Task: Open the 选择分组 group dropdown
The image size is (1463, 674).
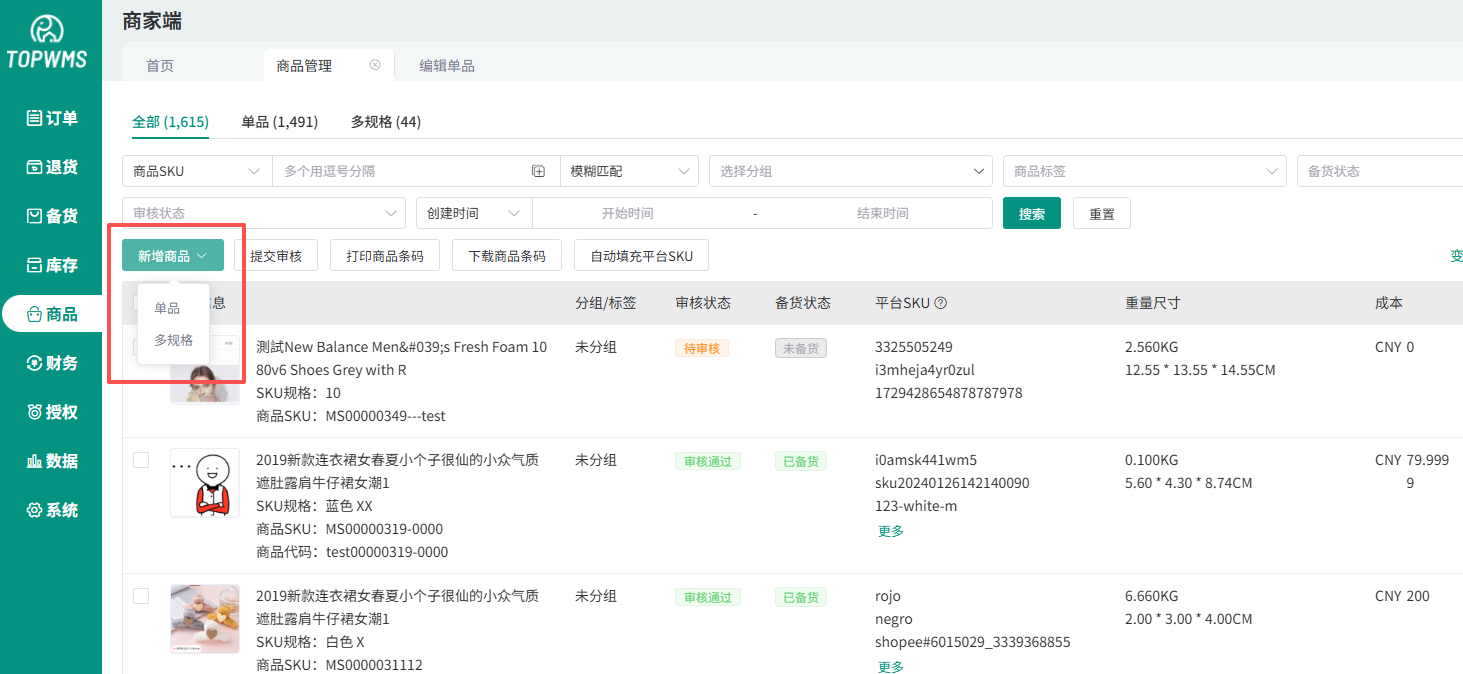Action: tap(850, 171)
